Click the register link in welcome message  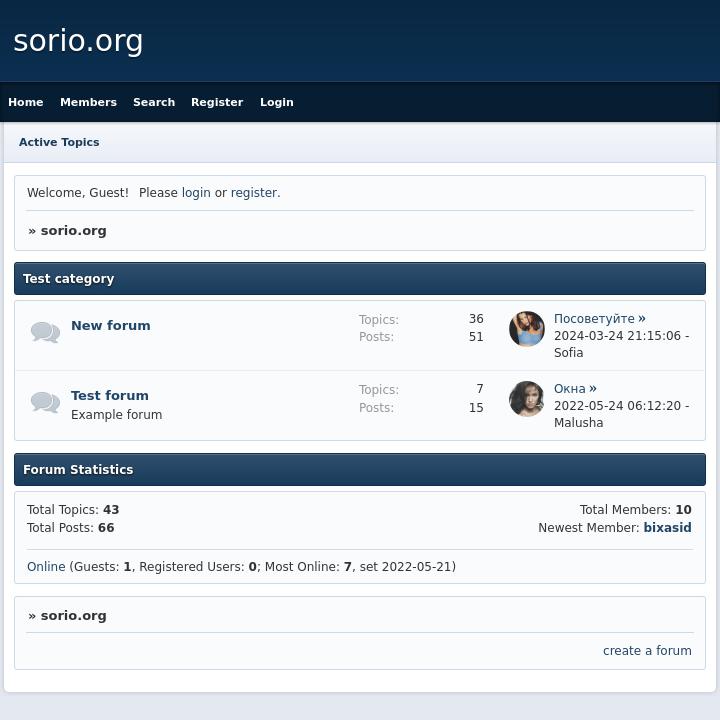click(x=254, y=193)
